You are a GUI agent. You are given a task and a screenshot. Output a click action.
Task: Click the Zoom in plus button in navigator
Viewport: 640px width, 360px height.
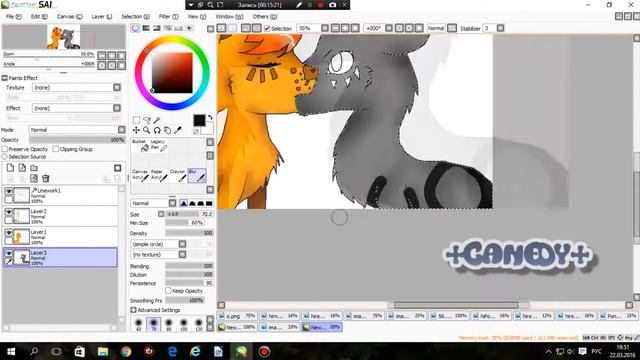(111, 55)
